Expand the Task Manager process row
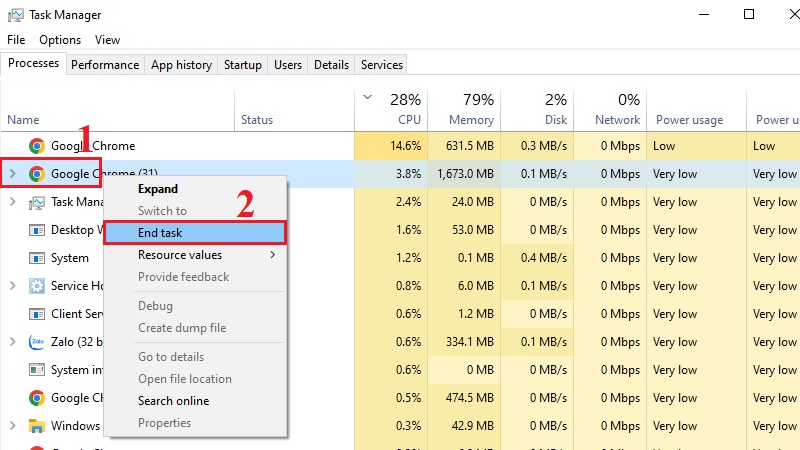 pyautogui.click(x=13, y=202)
